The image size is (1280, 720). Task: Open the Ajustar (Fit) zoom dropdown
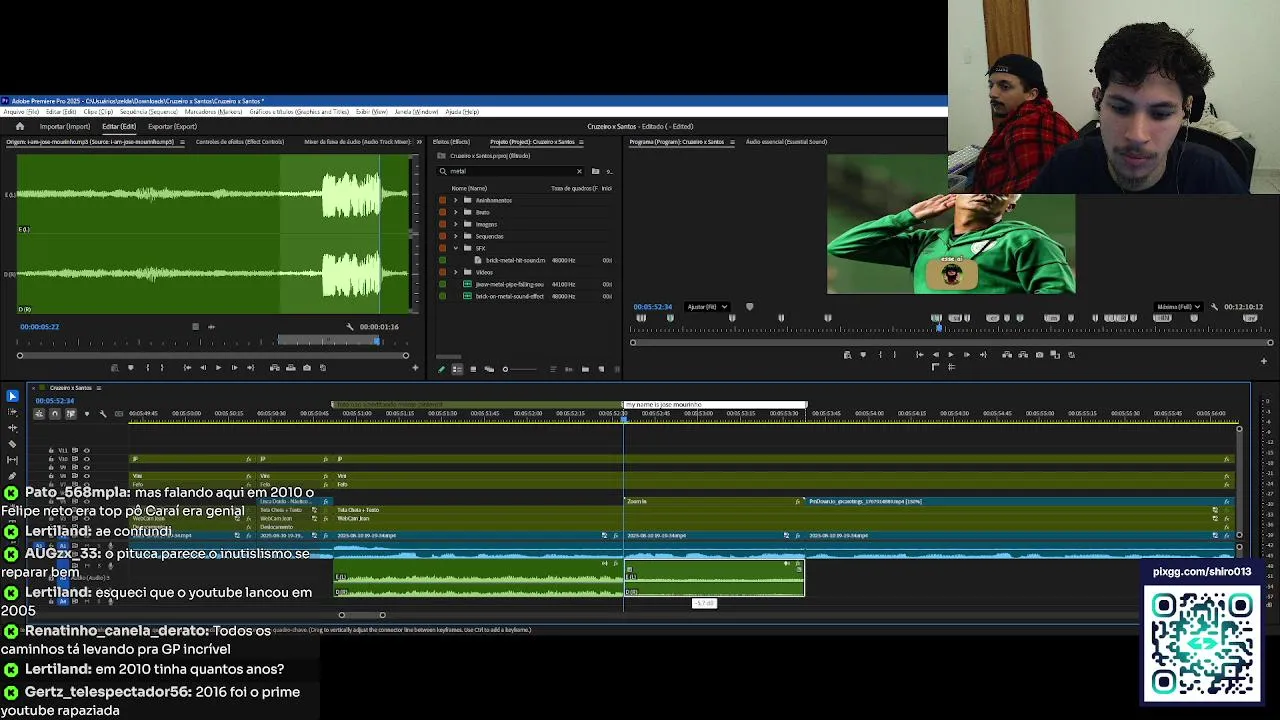[x=708, y=307]
